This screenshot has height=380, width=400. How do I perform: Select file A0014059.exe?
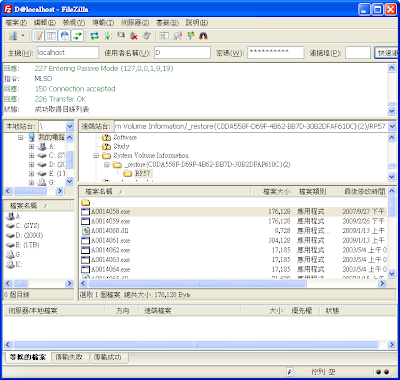110,221
